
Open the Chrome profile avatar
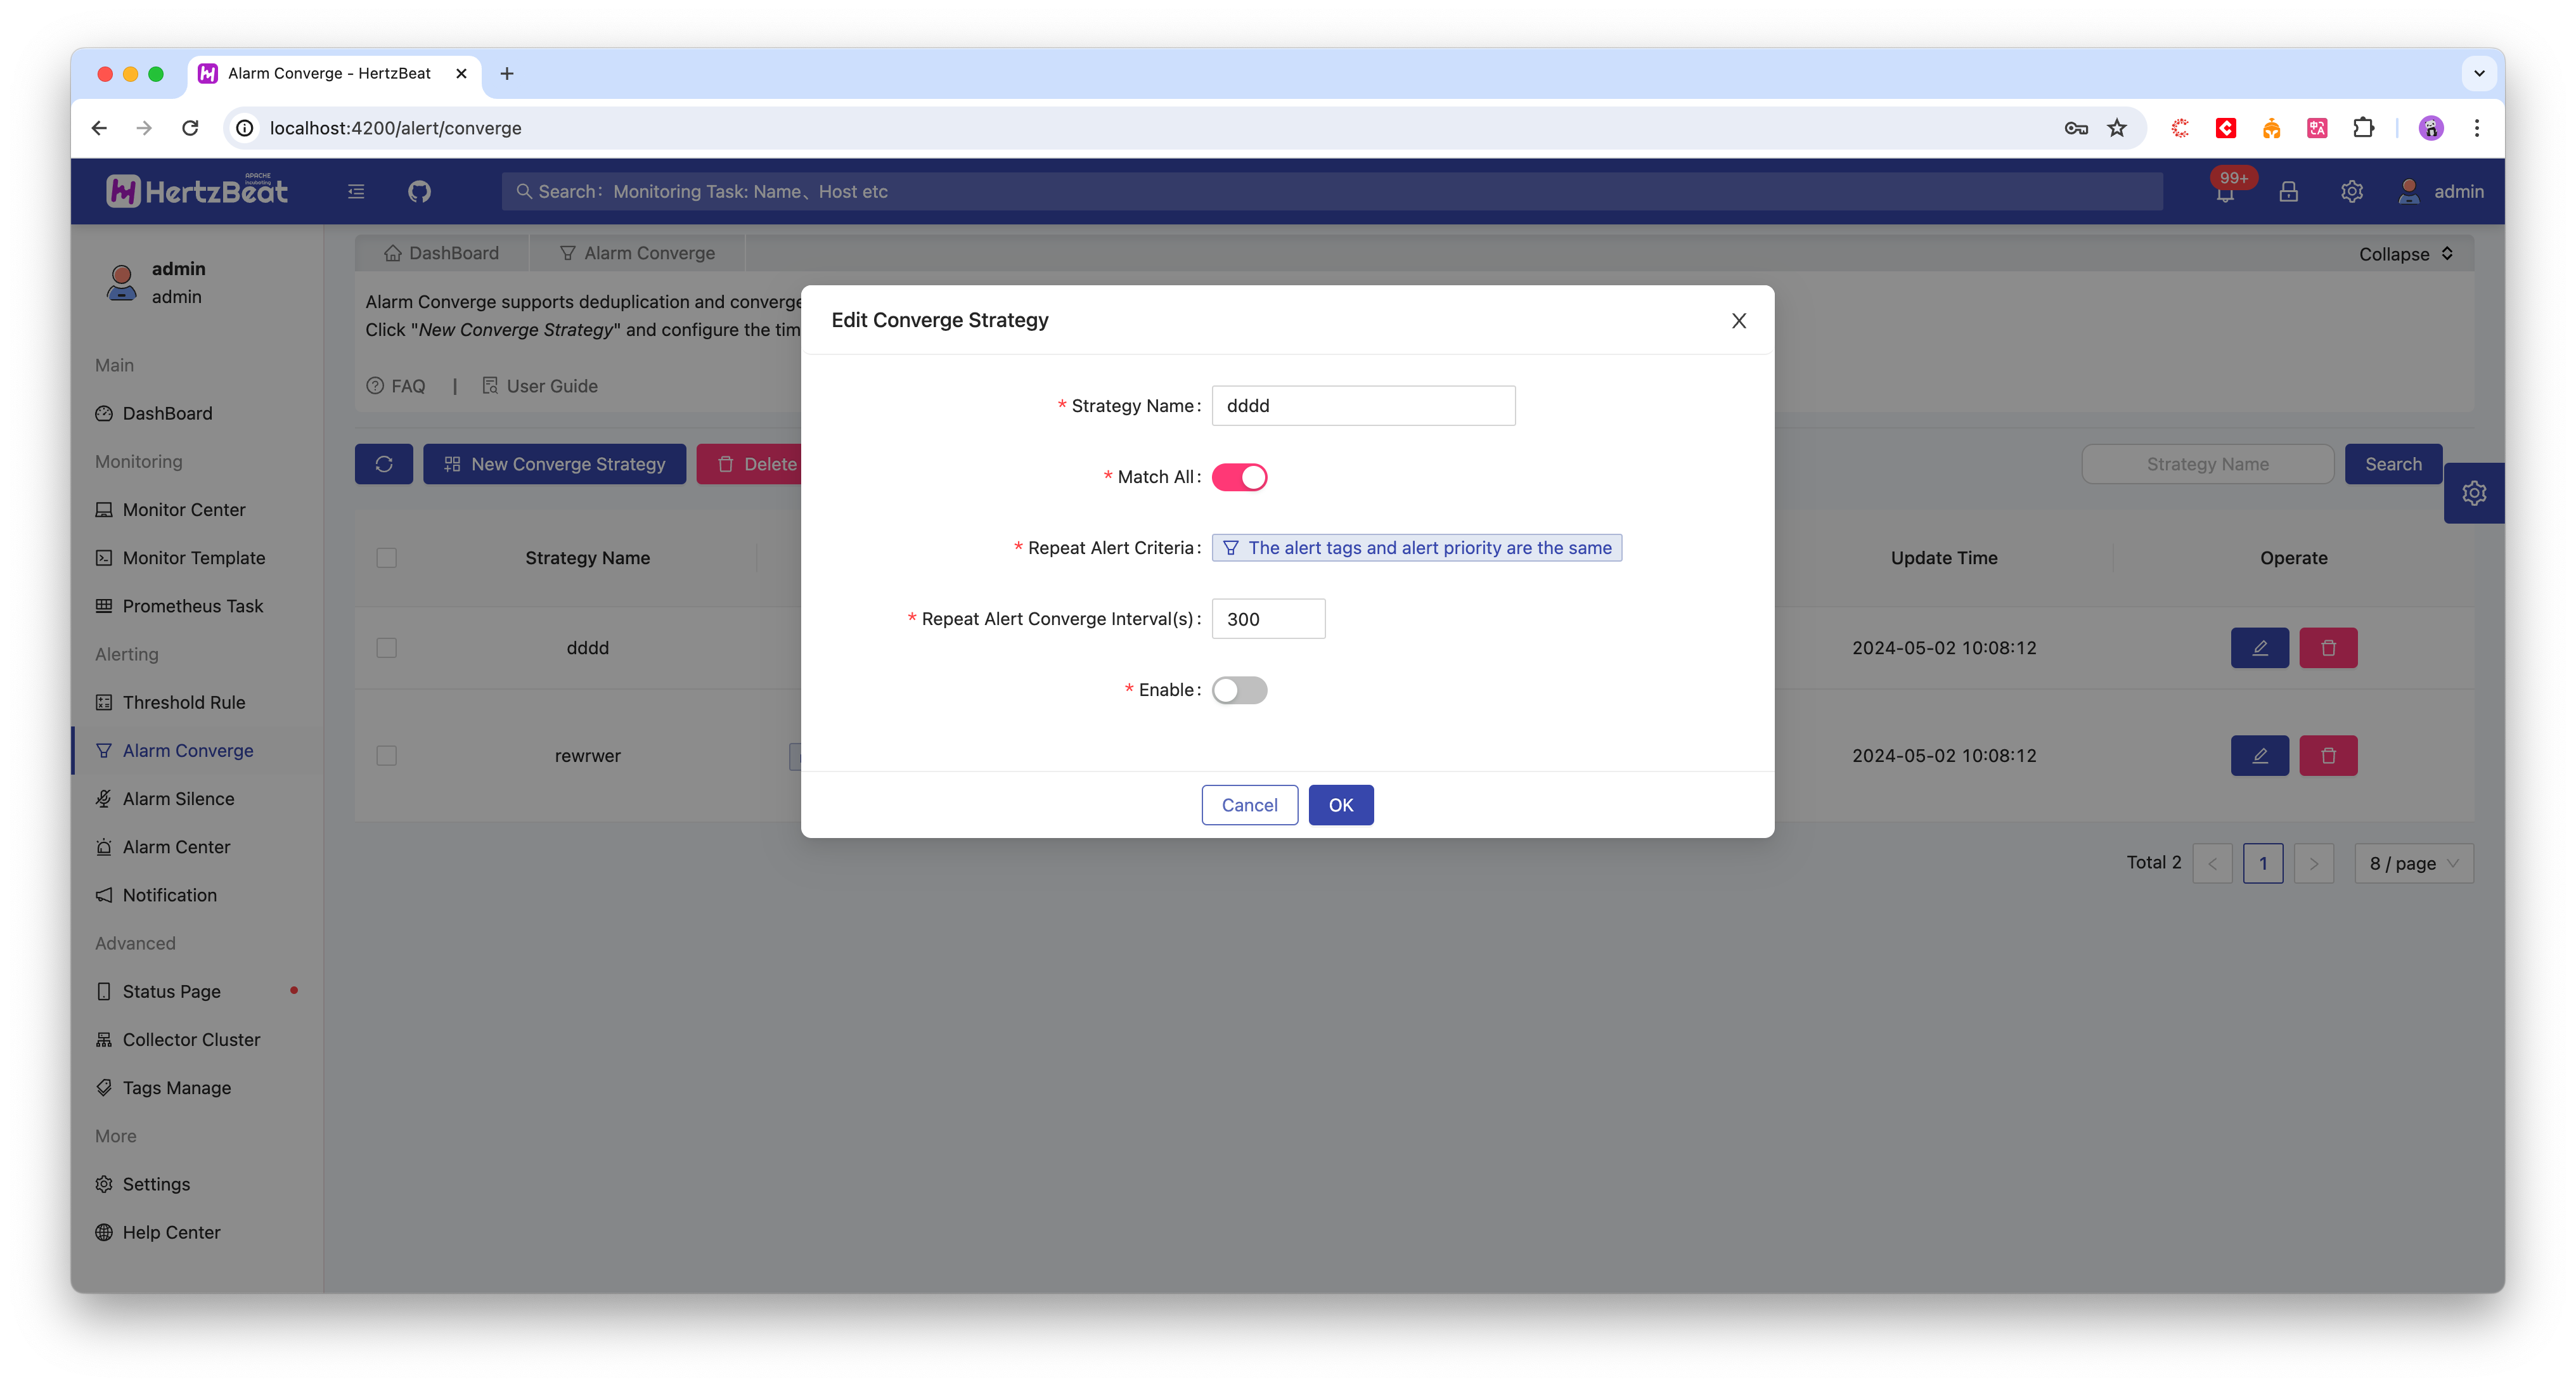2431,128
